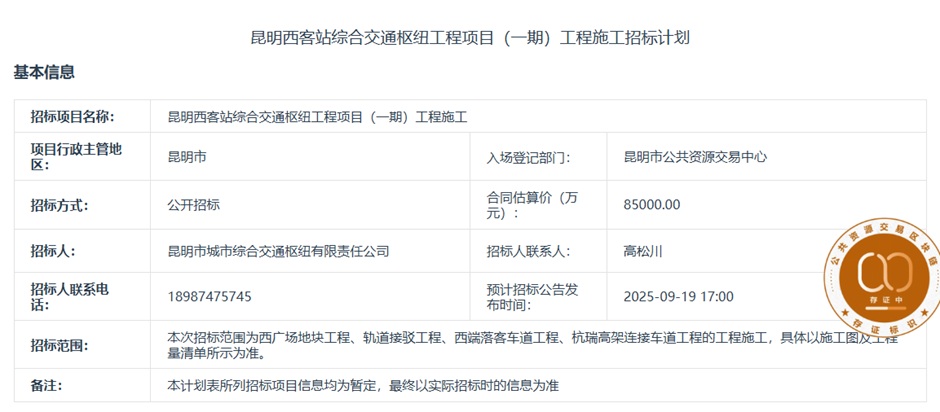Screen dimensions: 940x412
Task: Select the 2025-09-19 17:00 publish time value
Action: click(x=678, y=297)
